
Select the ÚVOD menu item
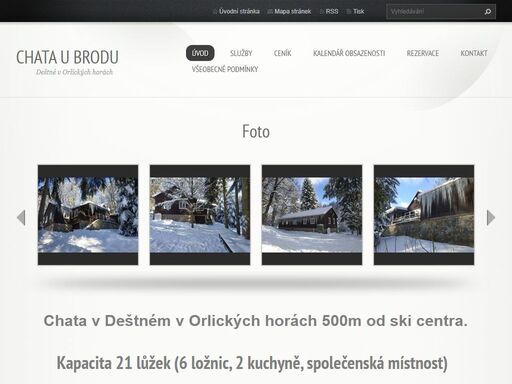point(200,53)
